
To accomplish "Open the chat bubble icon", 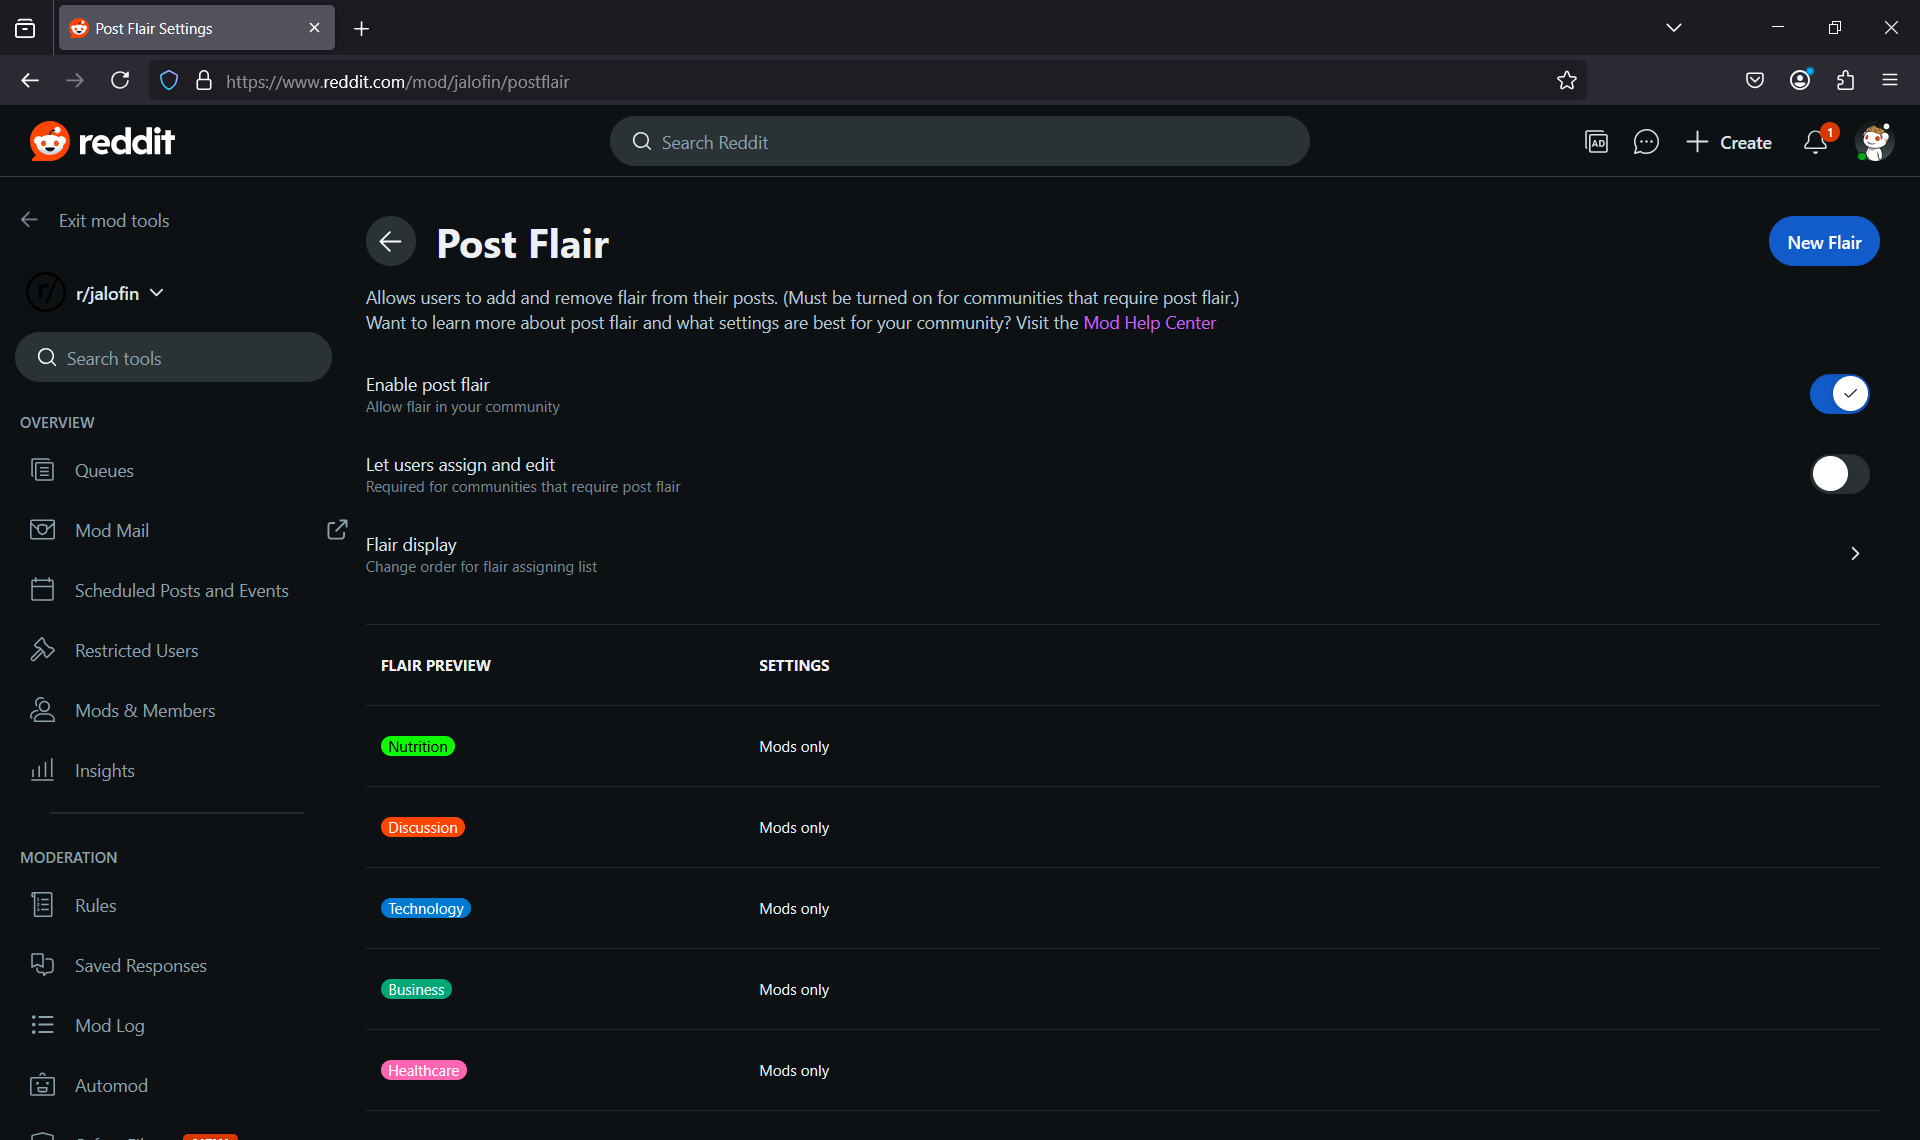I will [x=1646, y=142].
